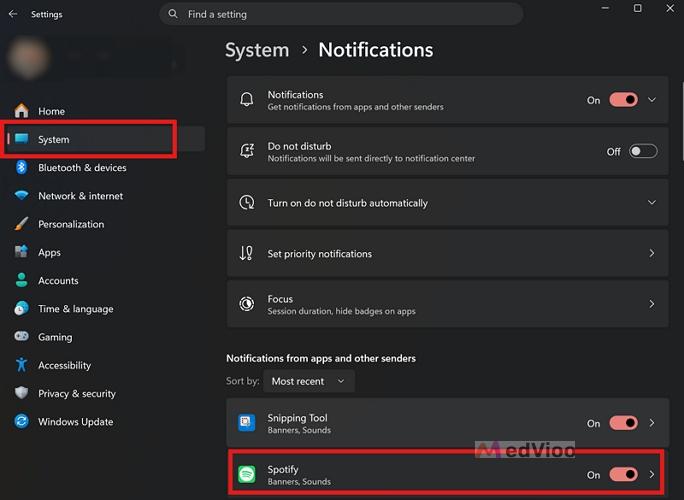The height and width of the screenshot is (500, 684).
Task: Click the Gaming sidebar label
Action: [55, 337]
